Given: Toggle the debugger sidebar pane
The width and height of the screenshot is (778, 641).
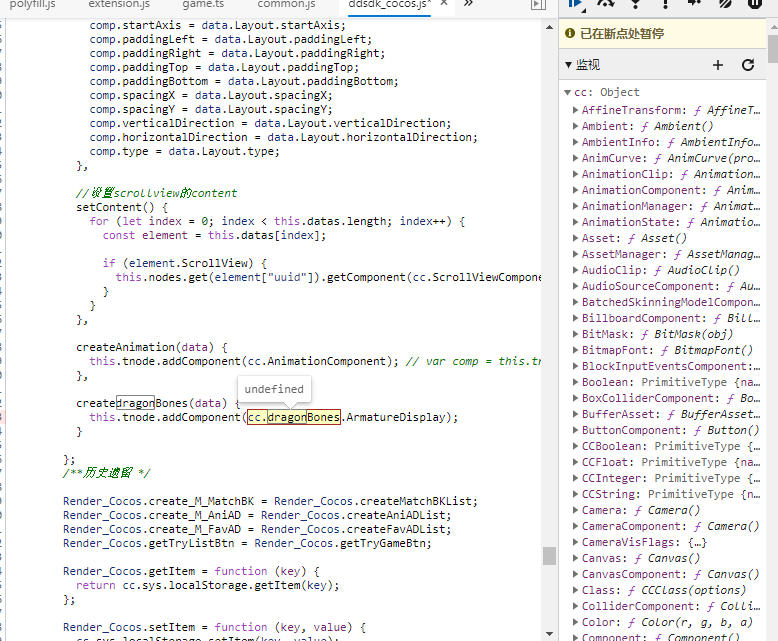Looking at the screenshot, I should pyautogui.click(x=538, y=4).
